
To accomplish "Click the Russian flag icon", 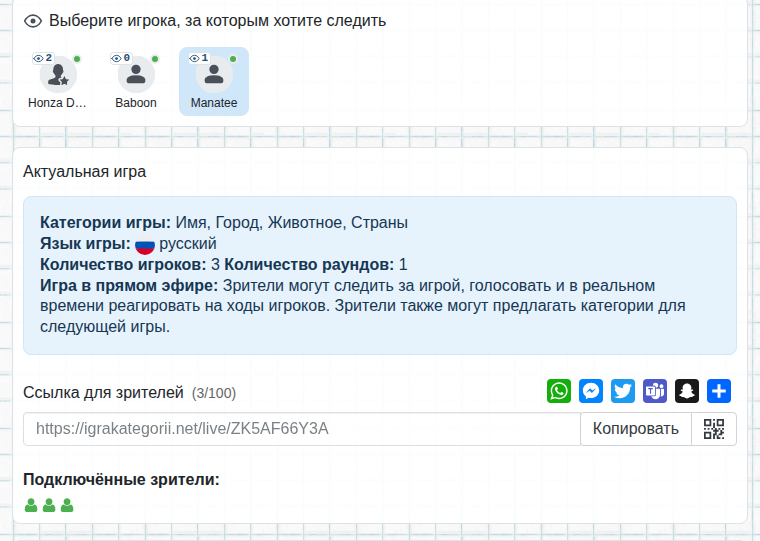I will click(x=144, y=245).
